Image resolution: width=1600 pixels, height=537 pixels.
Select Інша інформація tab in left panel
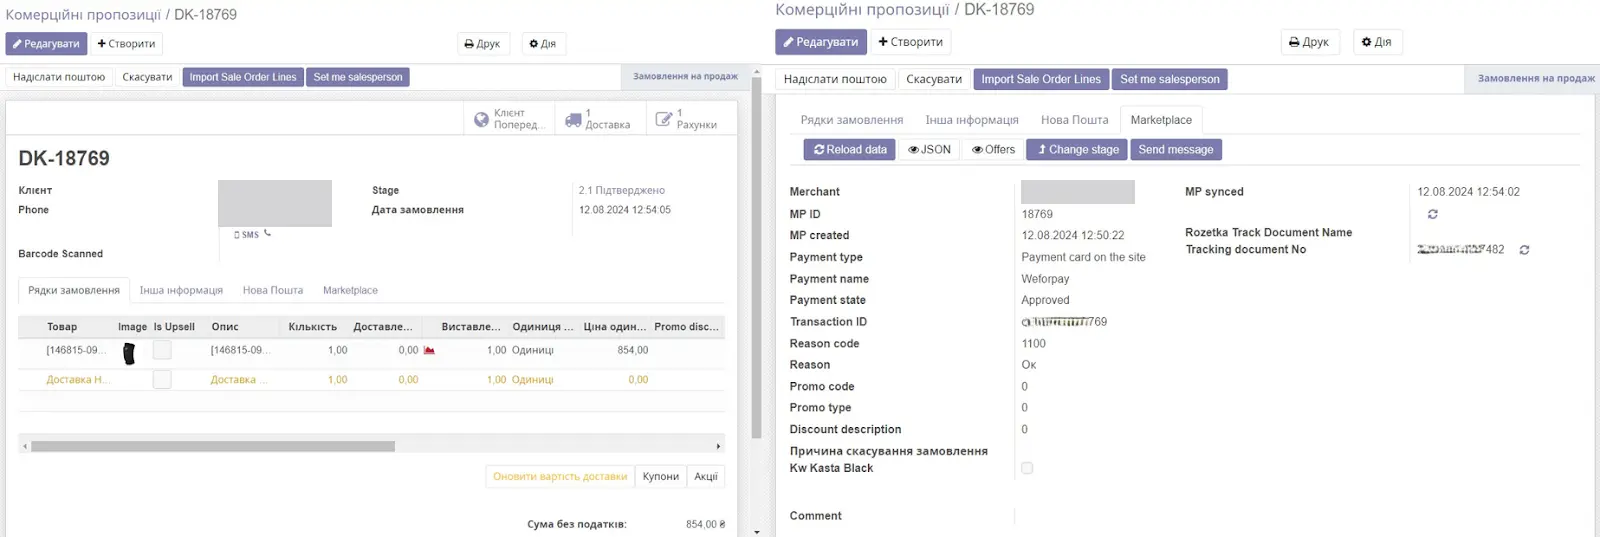181,291
